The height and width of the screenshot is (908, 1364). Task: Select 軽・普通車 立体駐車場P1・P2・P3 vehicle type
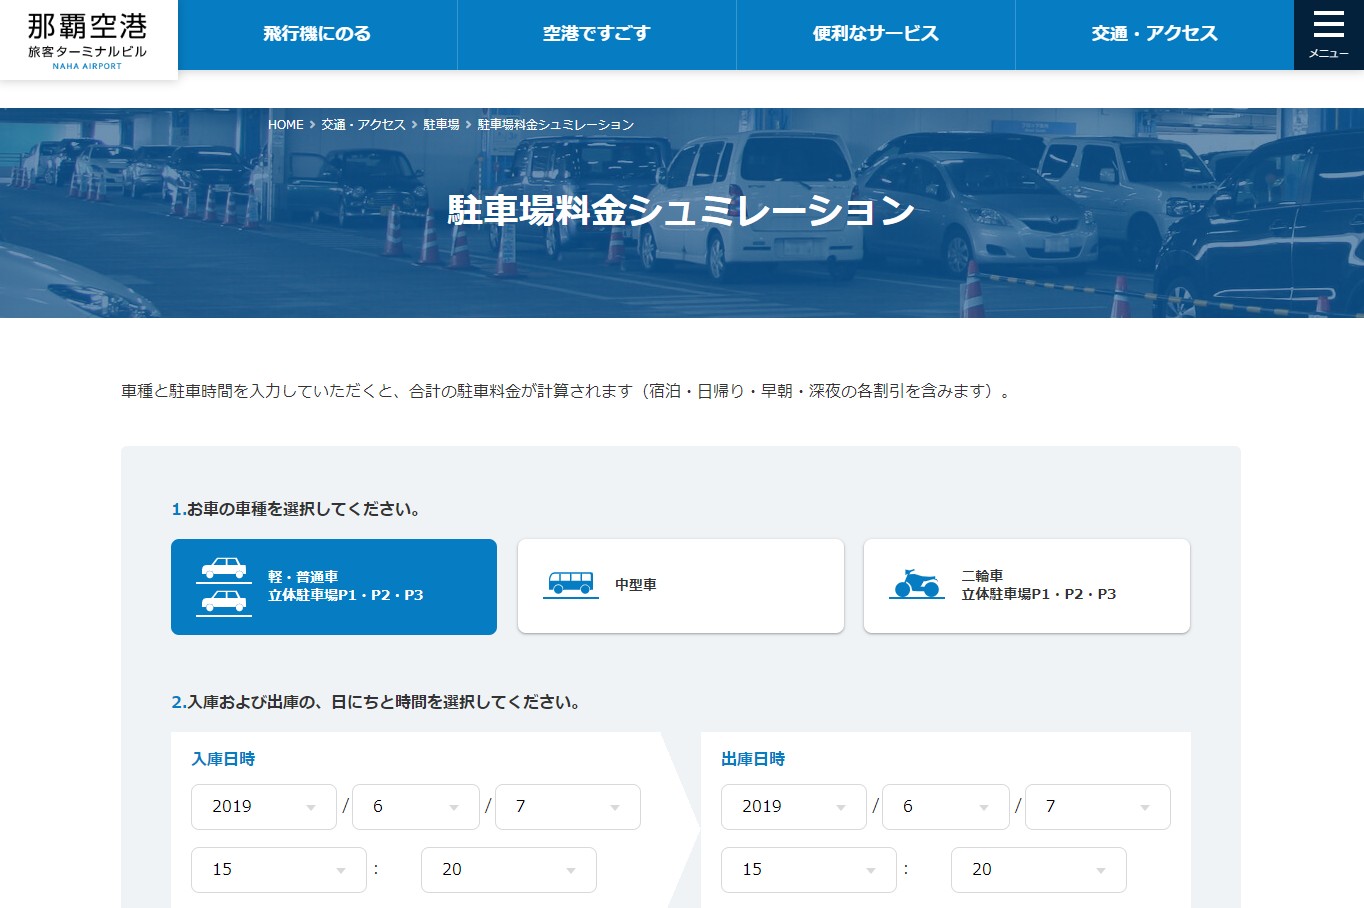pos(334,587)
